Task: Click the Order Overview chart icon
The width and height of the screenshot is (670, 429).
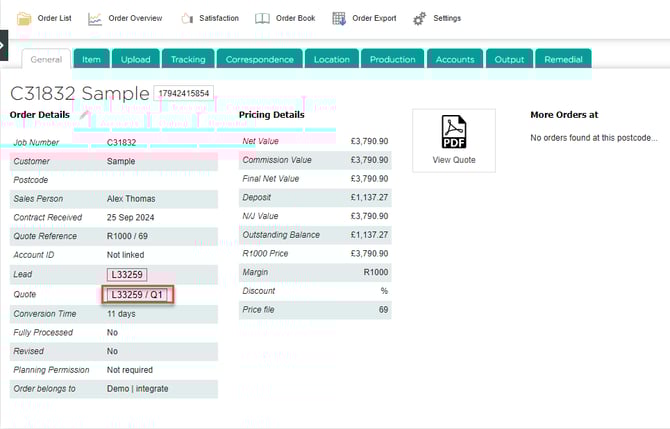Action: coord(95,18)
